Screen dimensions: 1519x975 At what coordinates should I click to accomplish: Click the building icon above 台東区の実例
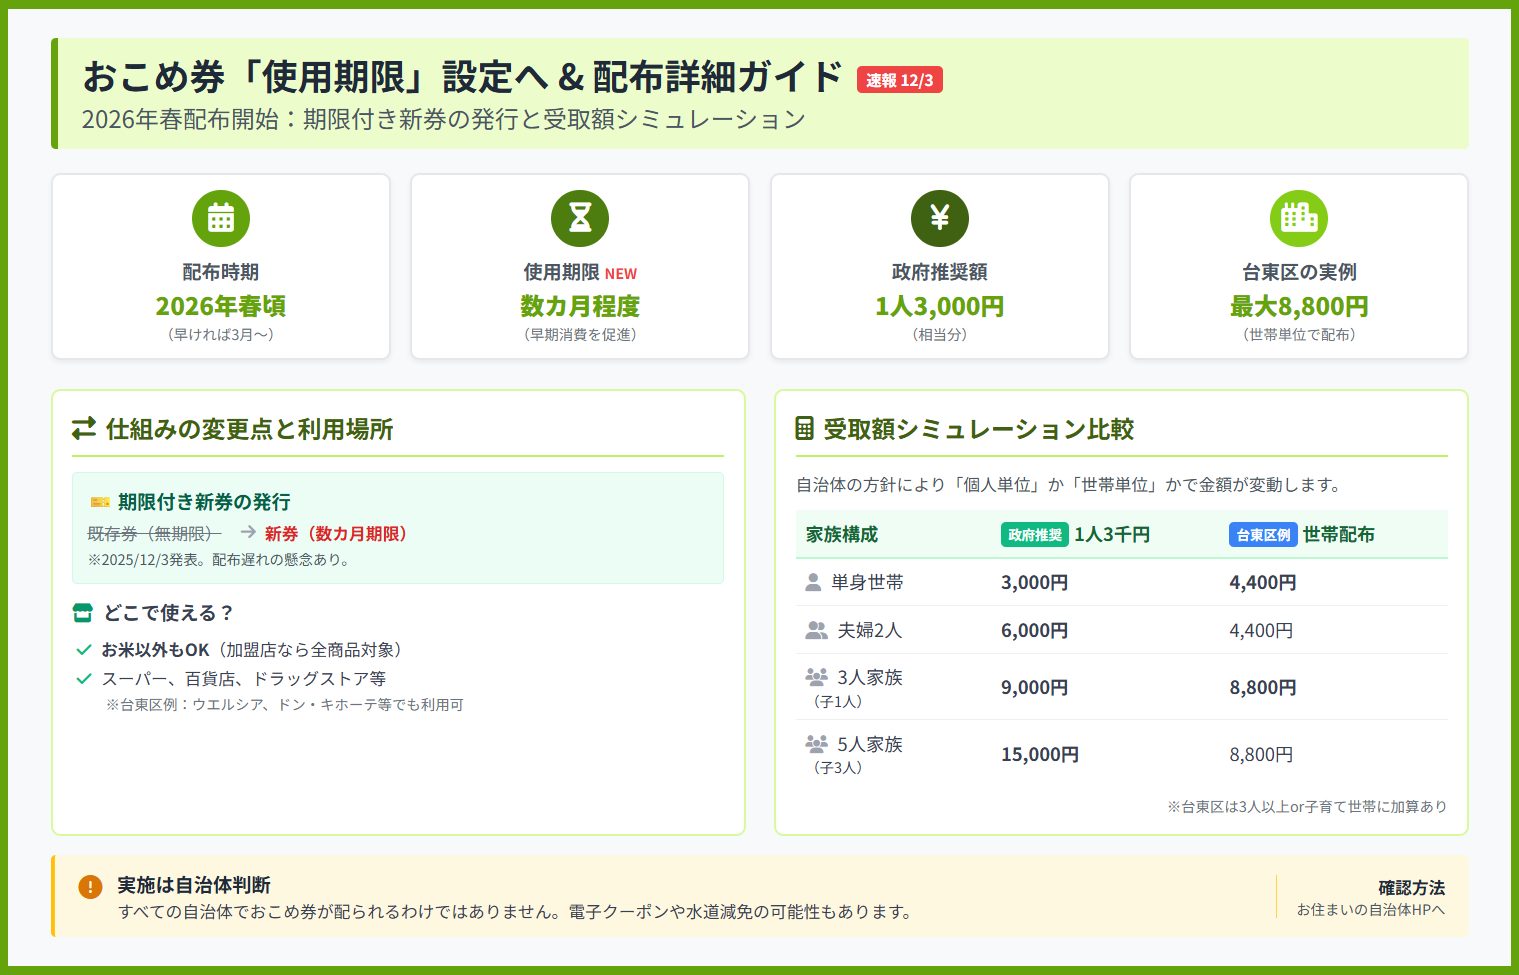(x=1298, y=218)
